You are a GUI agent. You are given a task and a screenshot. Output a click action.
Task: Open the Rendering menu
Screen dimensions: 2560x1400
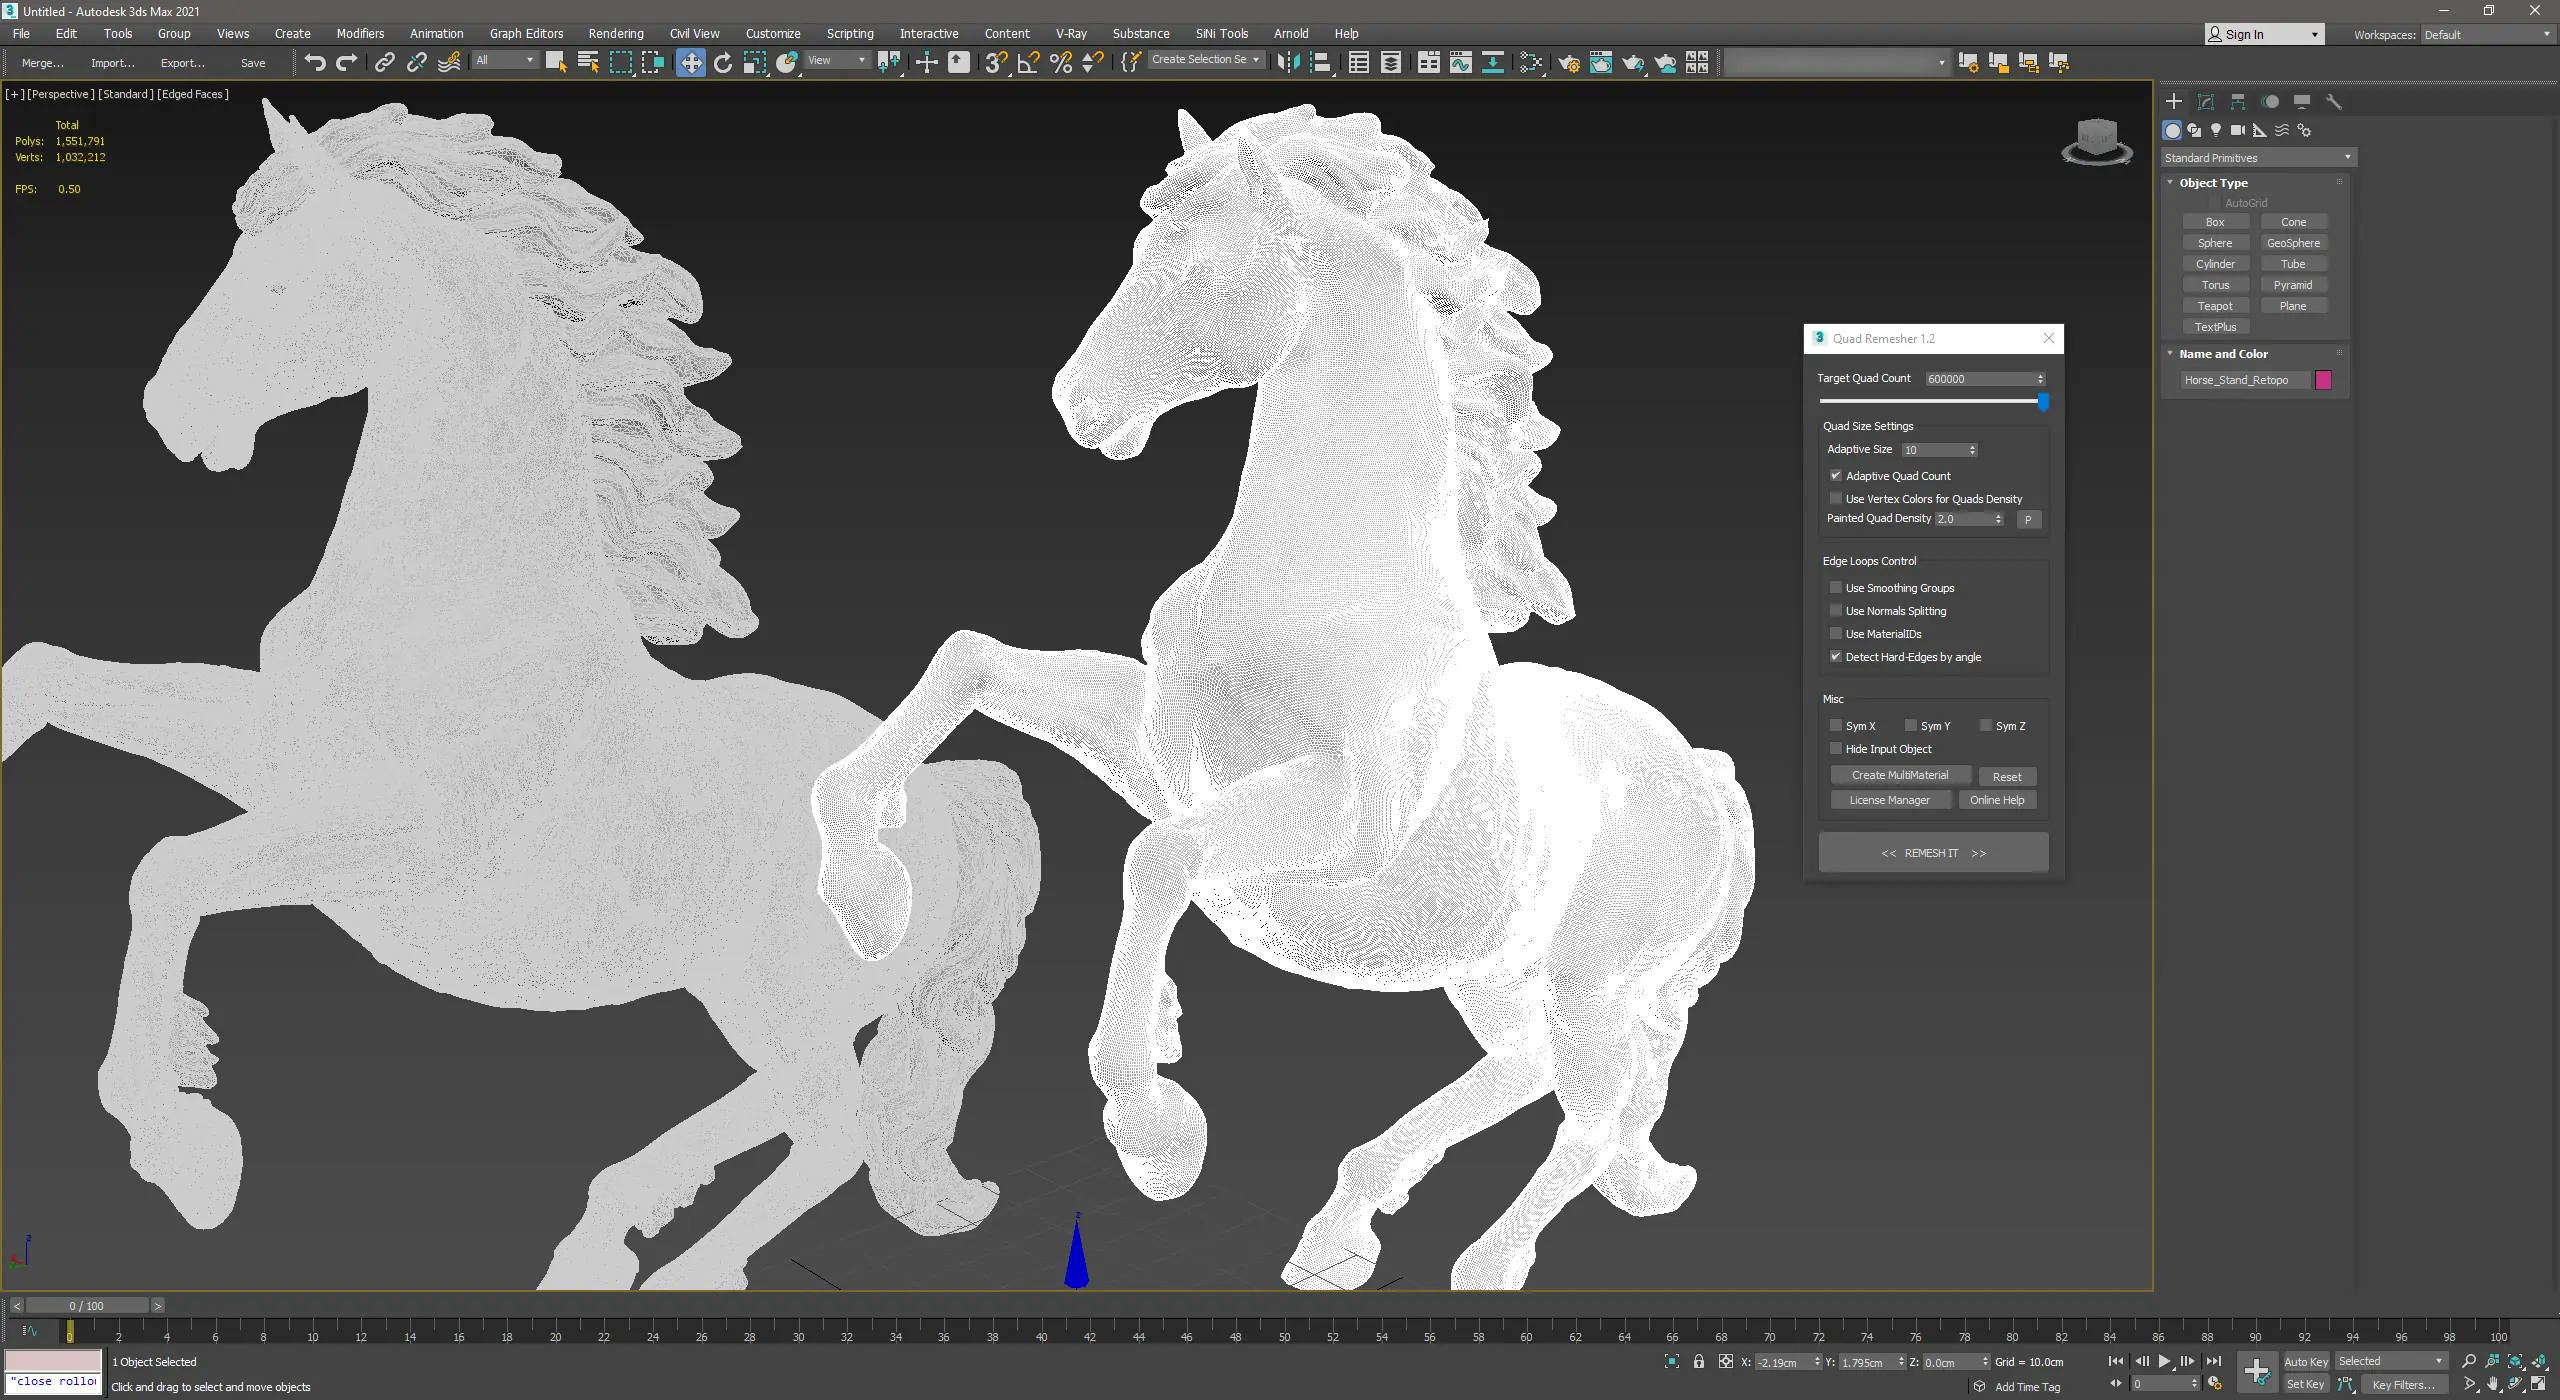pyautogui.click(x=615, y=34)
